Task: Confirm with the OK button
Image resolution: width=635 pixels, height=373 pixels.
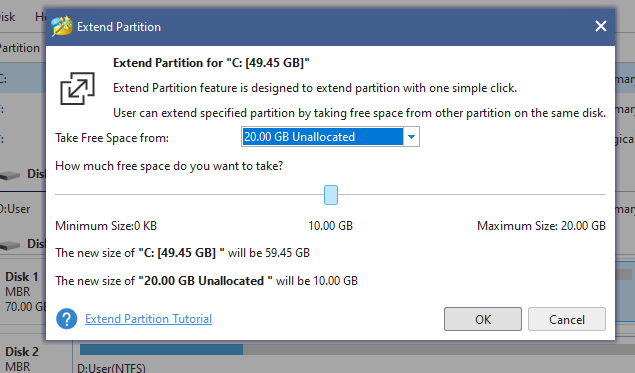Action: (x=483, y=319)
